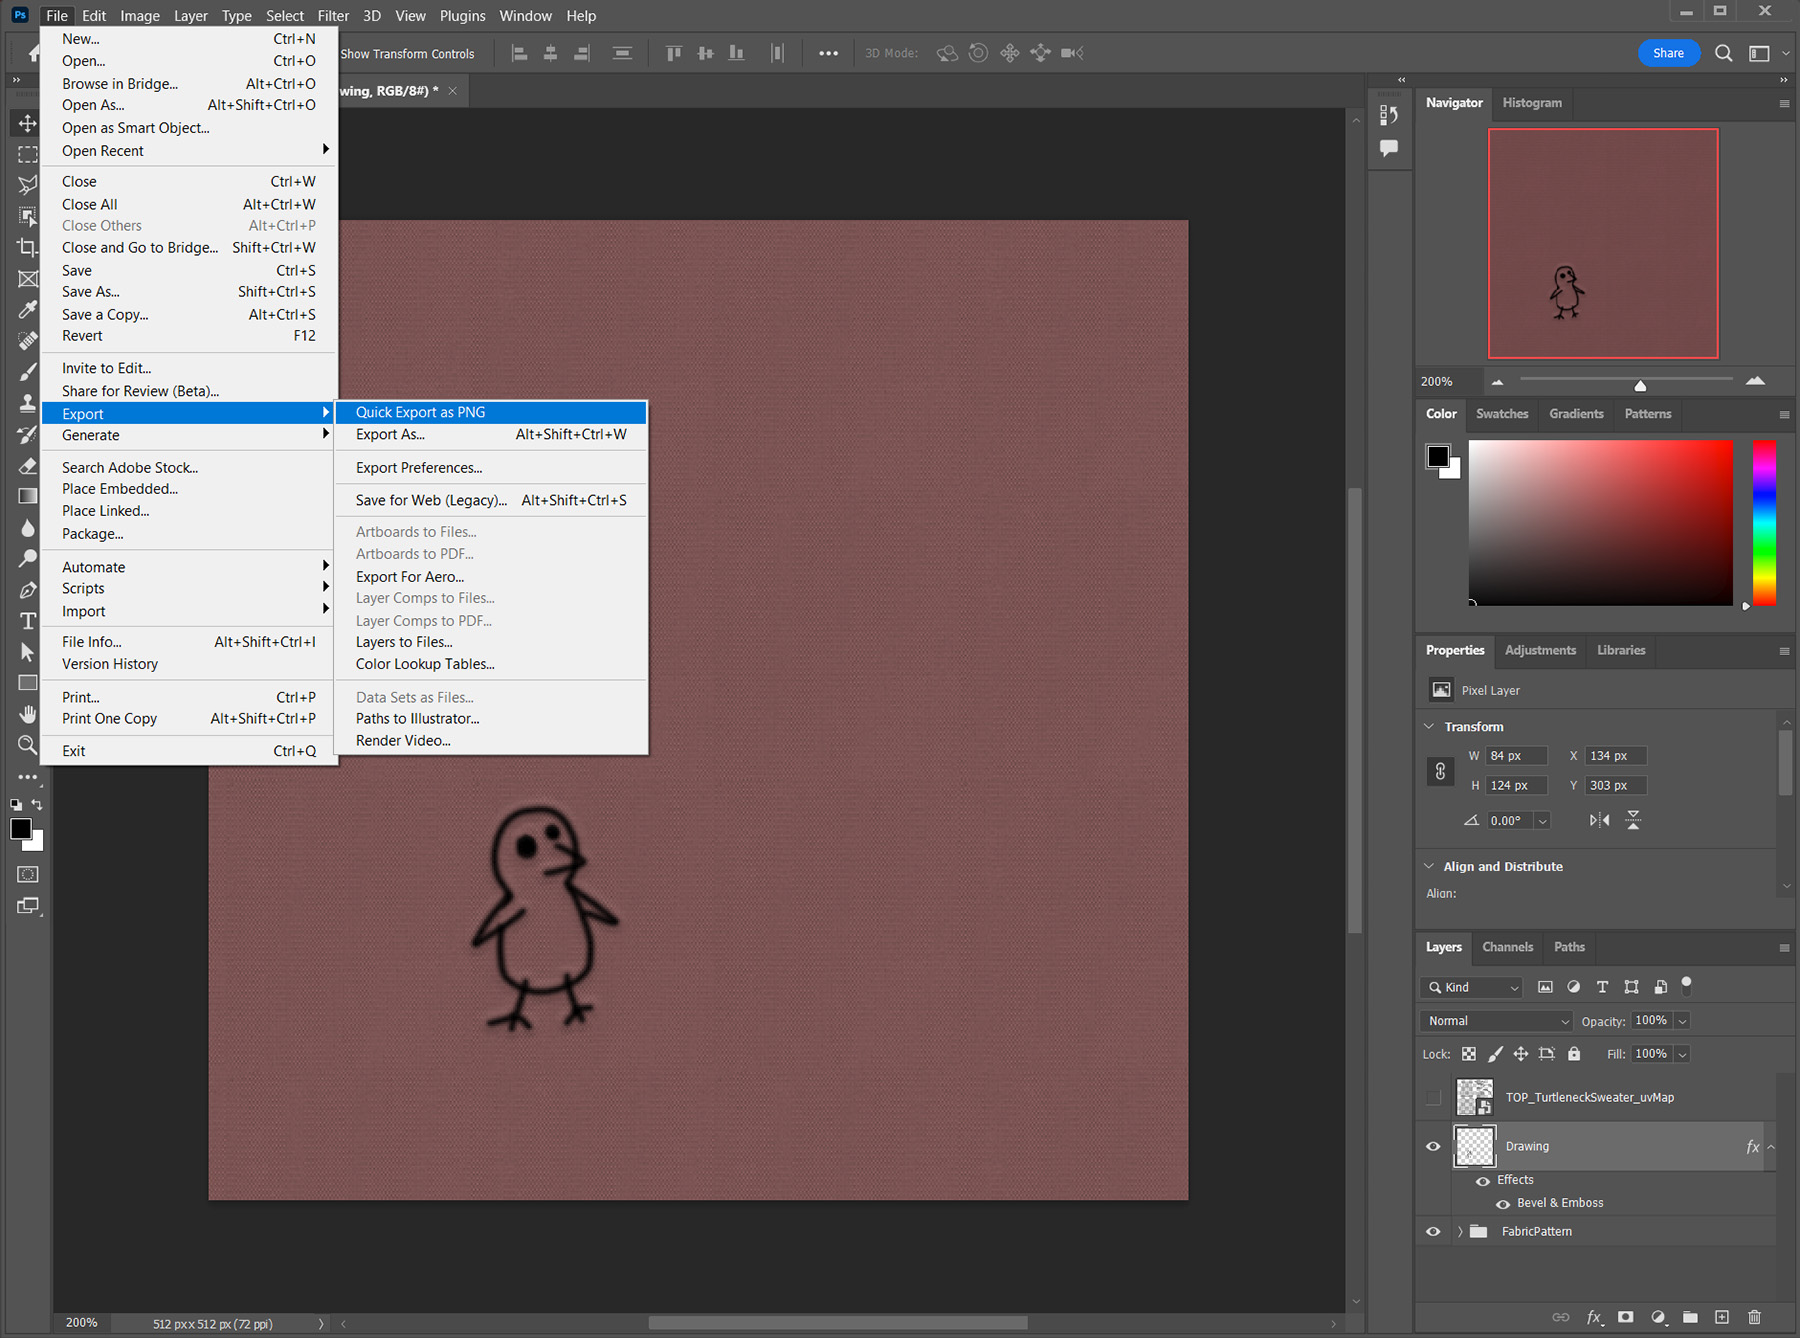Click the layer width W input field
The image size is (1800, 1338).
[x=1516, y=756]
